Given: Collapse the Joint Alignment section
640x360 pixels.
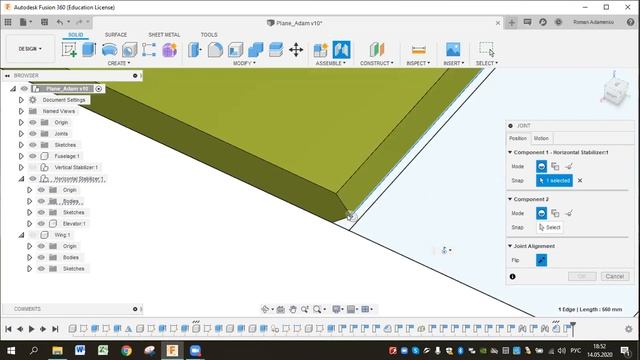Looking at the screenshot, I should 510,246.
